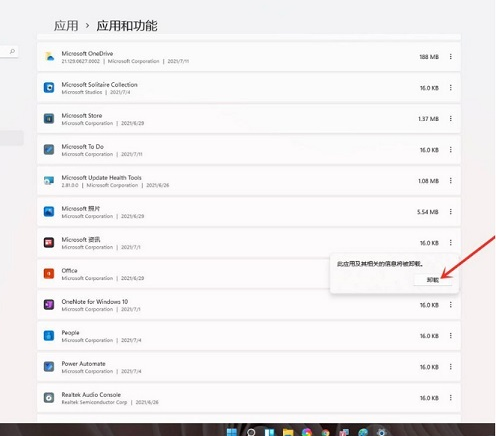501x436 pixels.
Task: Open more options for Microsoft To Do
Action: (451, 150)
